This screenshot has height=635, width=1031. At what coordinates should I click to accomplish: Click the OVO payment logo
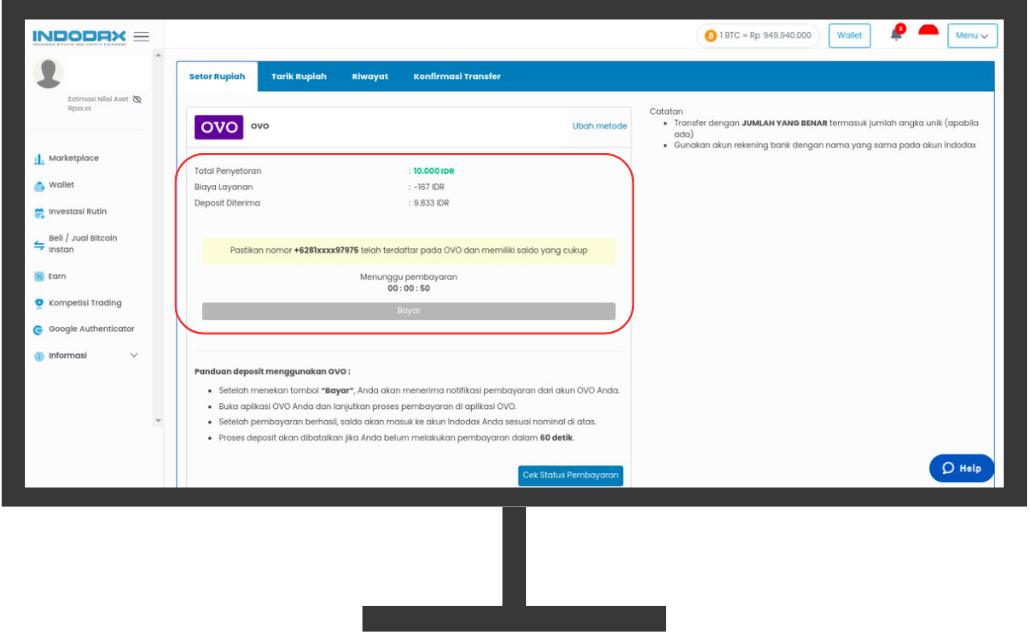pyautogui.click(x=218, y=127)
